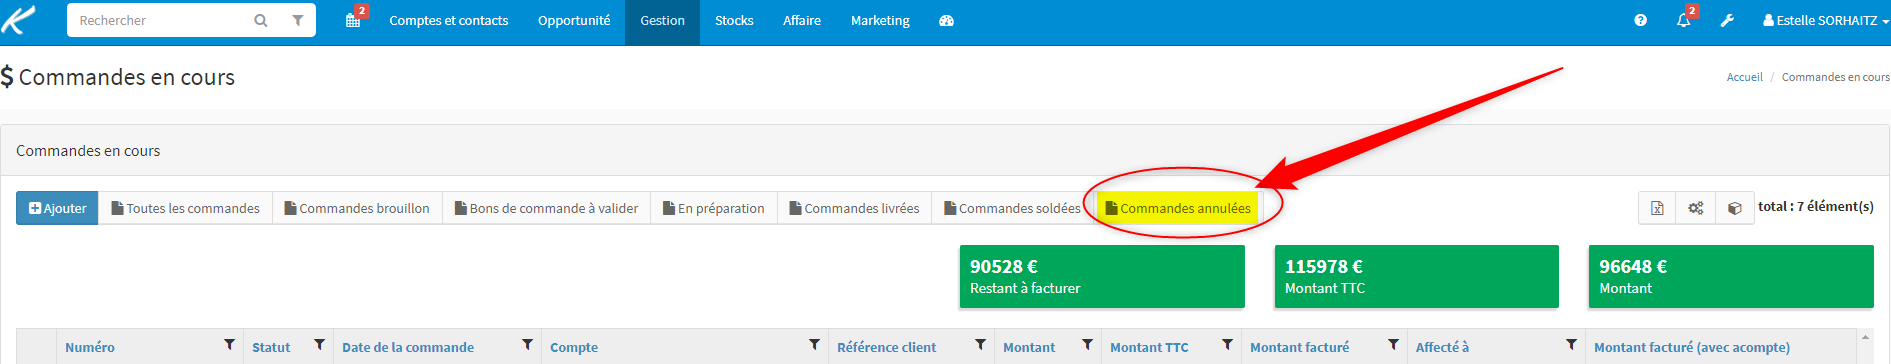
Task: Filter the Compte column
Action: coord(814,345)
